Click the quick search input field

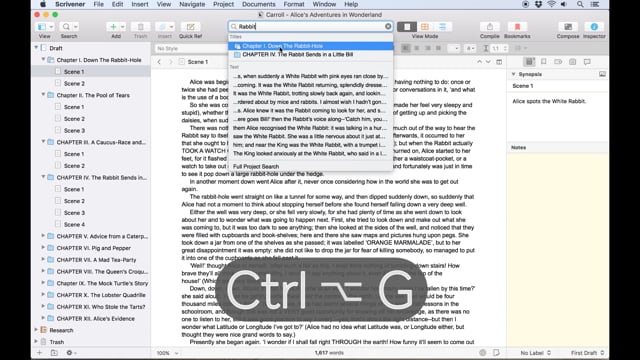[310, 27]
